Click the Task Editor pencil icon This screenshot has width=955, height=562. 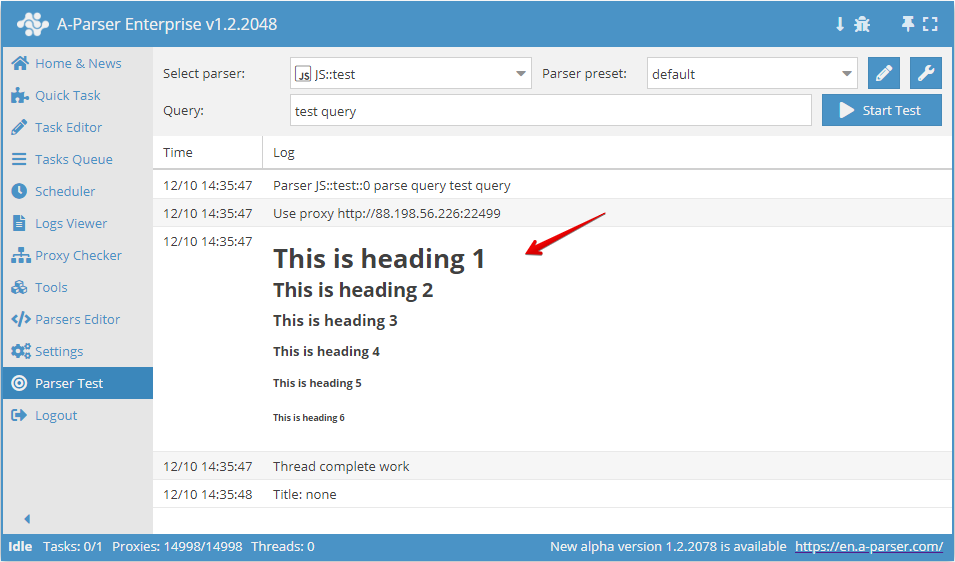[19, 127]
